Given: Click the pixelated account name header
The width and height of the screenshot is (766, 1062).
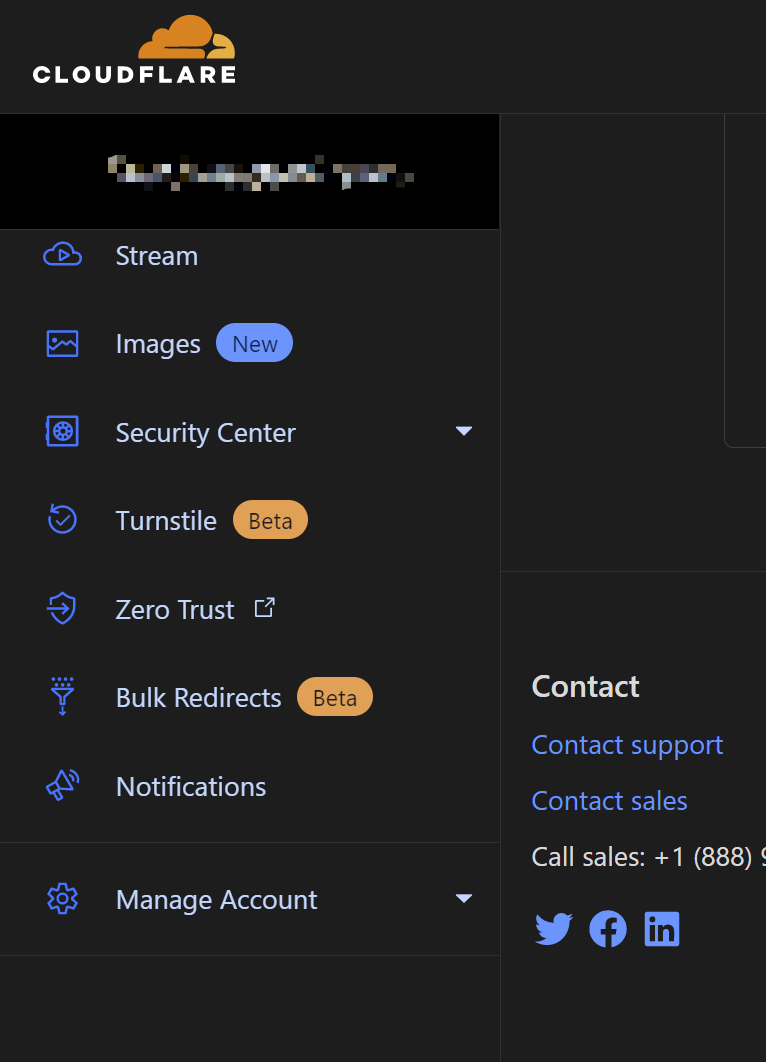Looking at the screenshot, I should [x=260, y=172].
